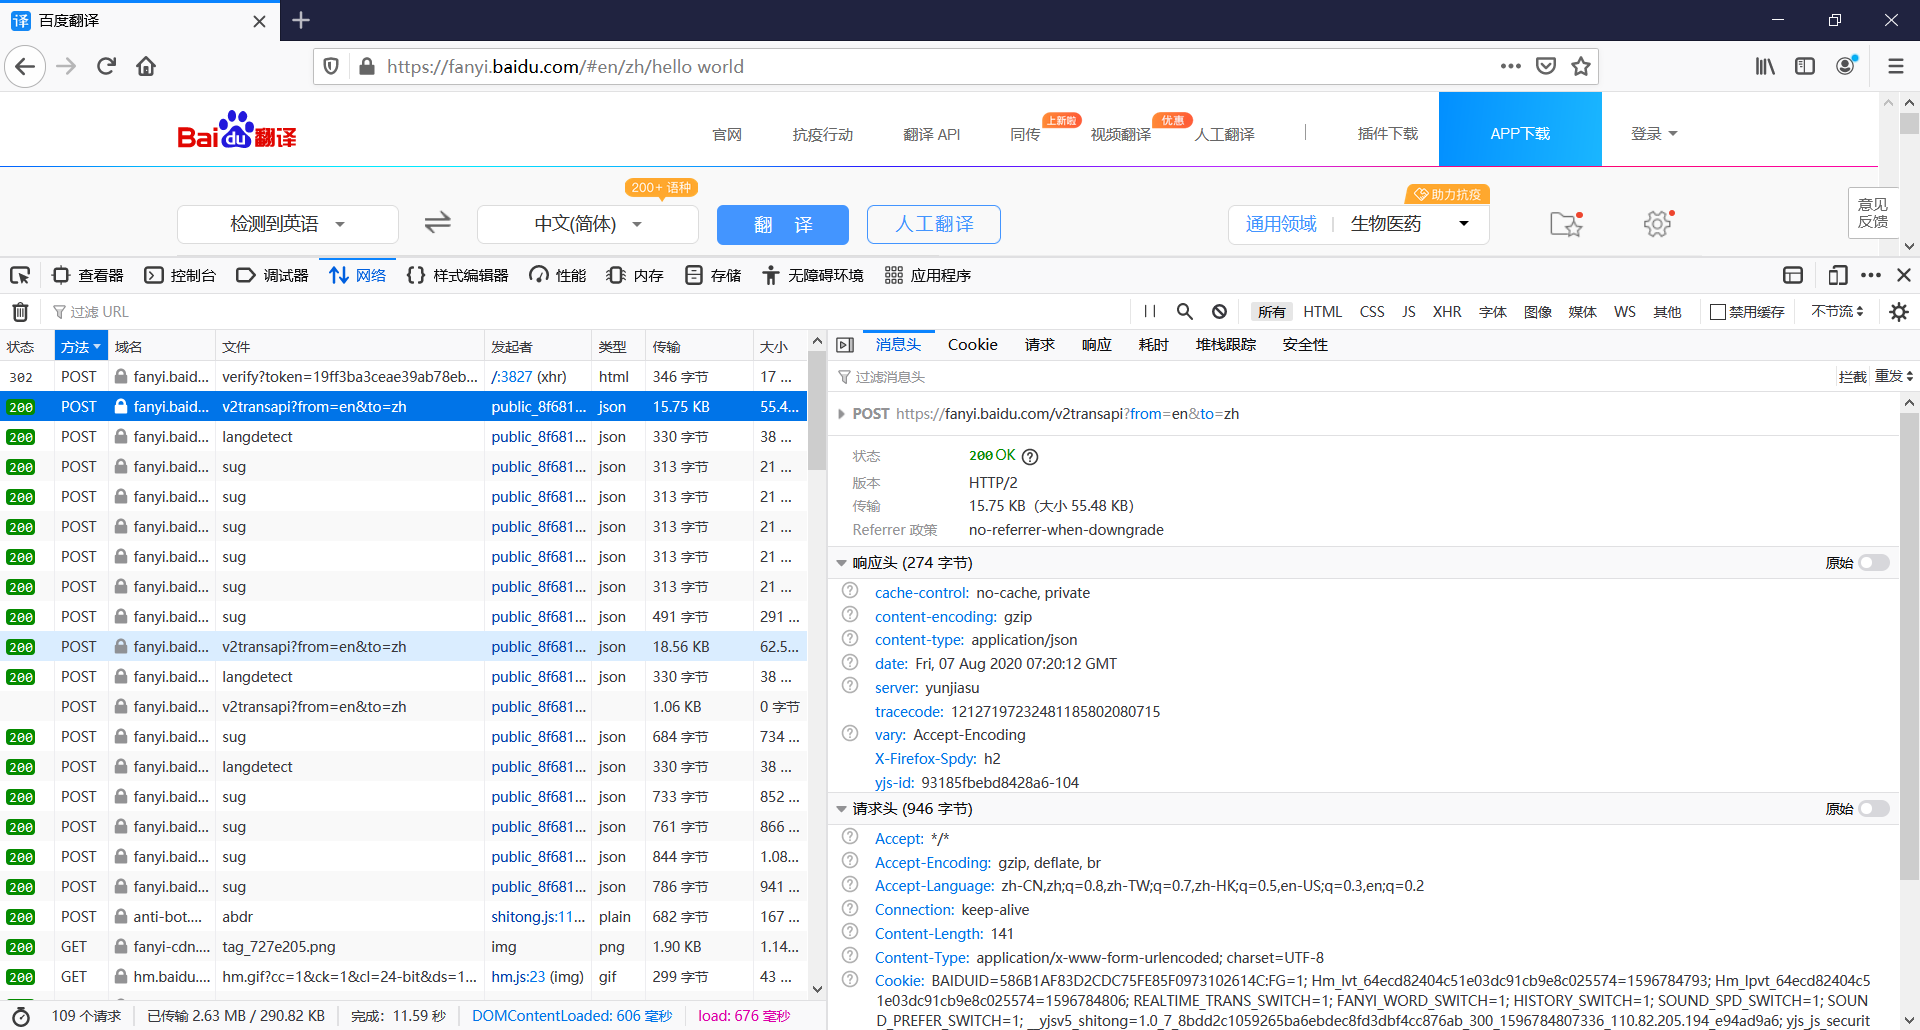
Task: Select the langdetect request with 302 verify row
Action: tap(403, 377)
